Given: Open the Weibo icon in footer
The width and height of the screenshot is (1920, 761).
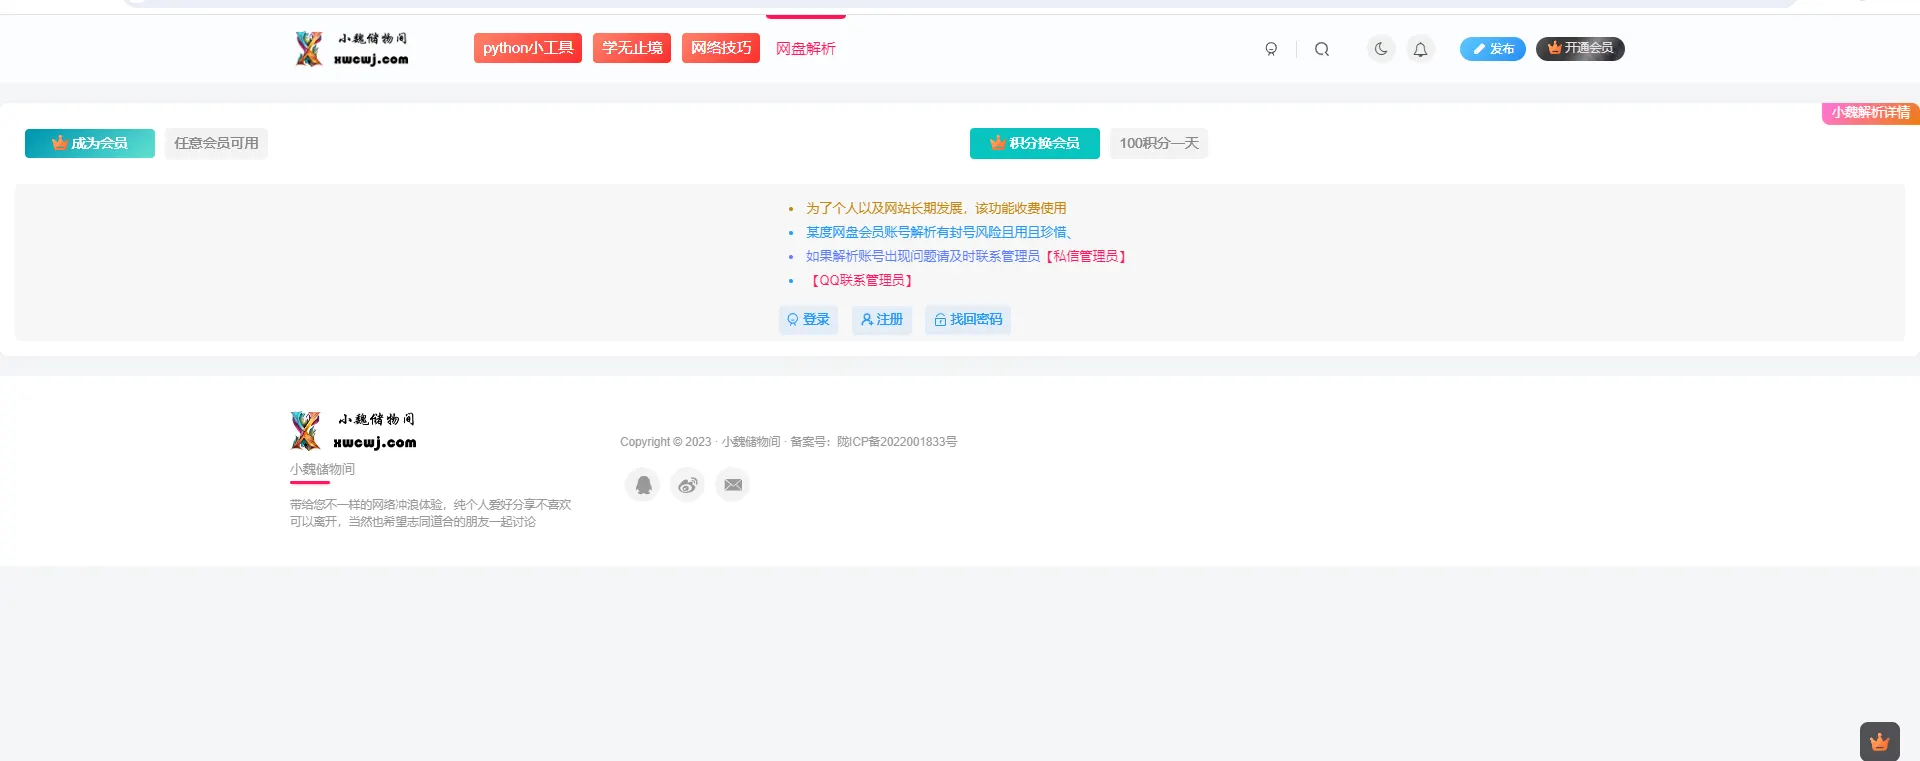Looking at the screenshot, I should (688, 485).
